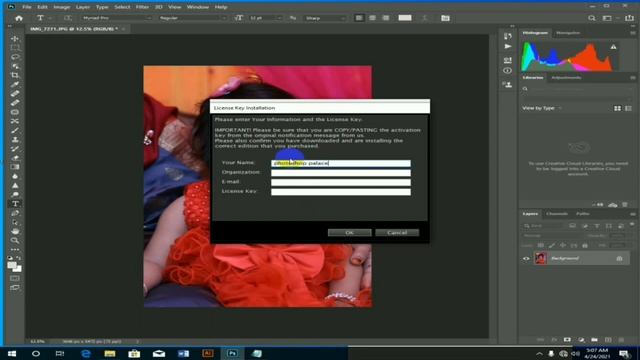Click the text color swatch in options bar
Image resolution: width=640 pixels, height=360 pixels.
coord(404,18)
